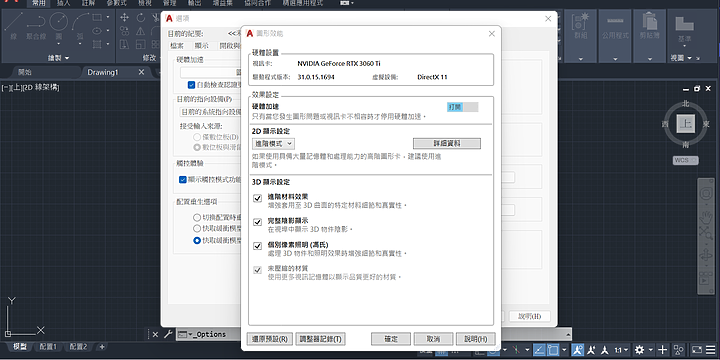Image resolution: width=720 pixels, height=360 pixels.
Task: Open the Clipboard (剪貼簿) panel icon
Action: coord(650,26)
